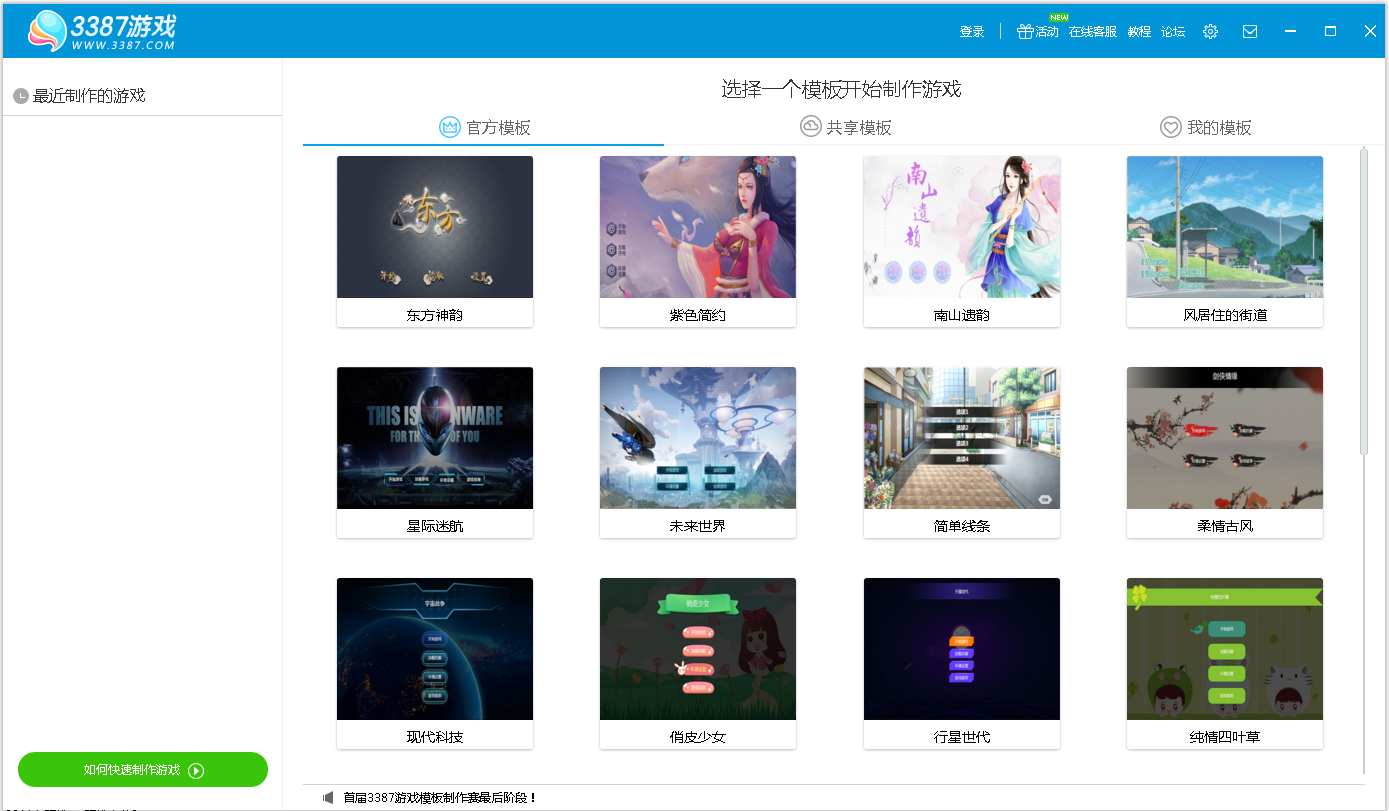Maximize the 3387游戏 window
This screenshot has width=1389, height=811.
[x=1330, y=31]
